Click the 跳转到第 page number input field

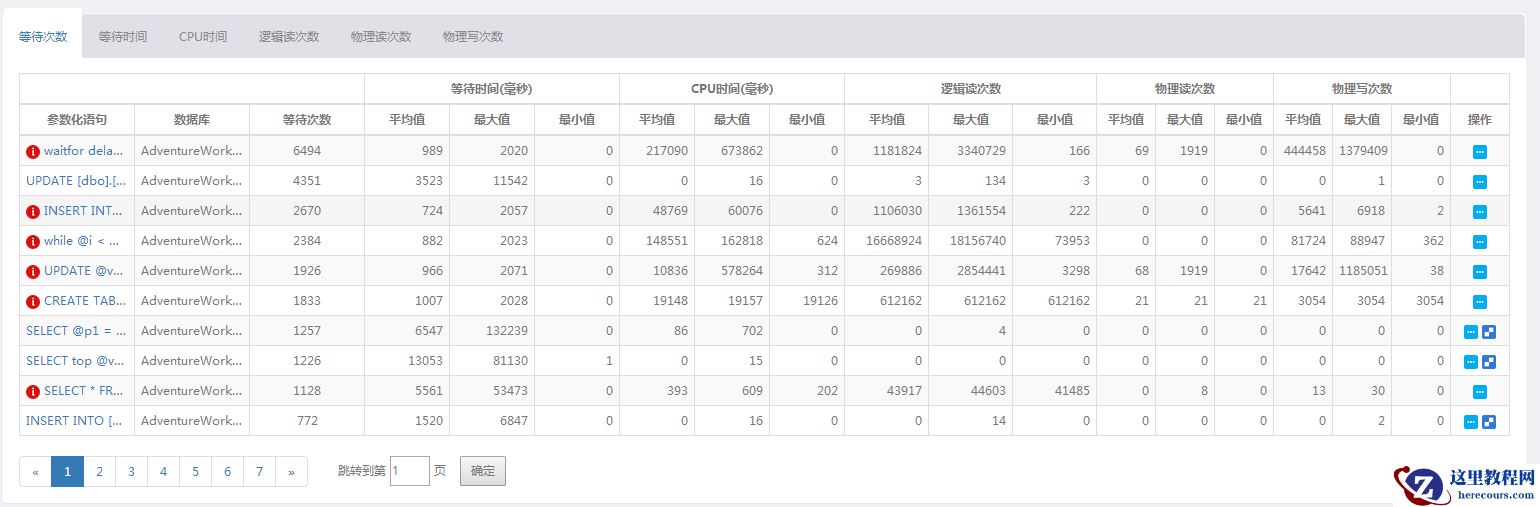pos(409,471)
